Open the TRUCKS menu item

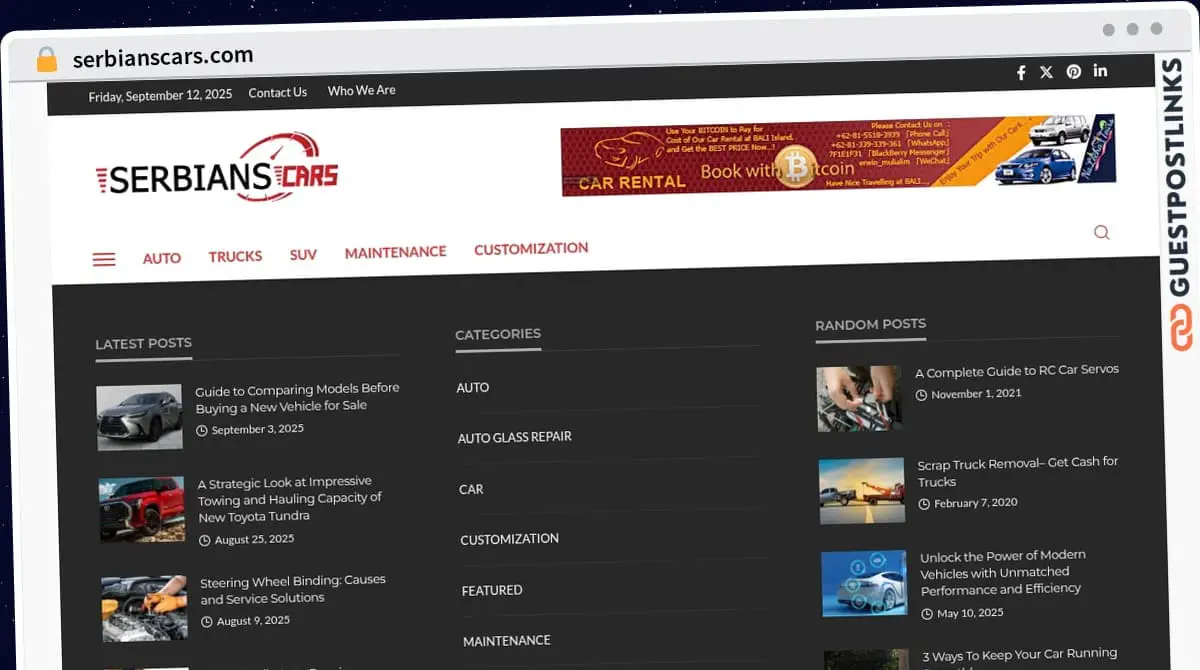click(235, 256)
